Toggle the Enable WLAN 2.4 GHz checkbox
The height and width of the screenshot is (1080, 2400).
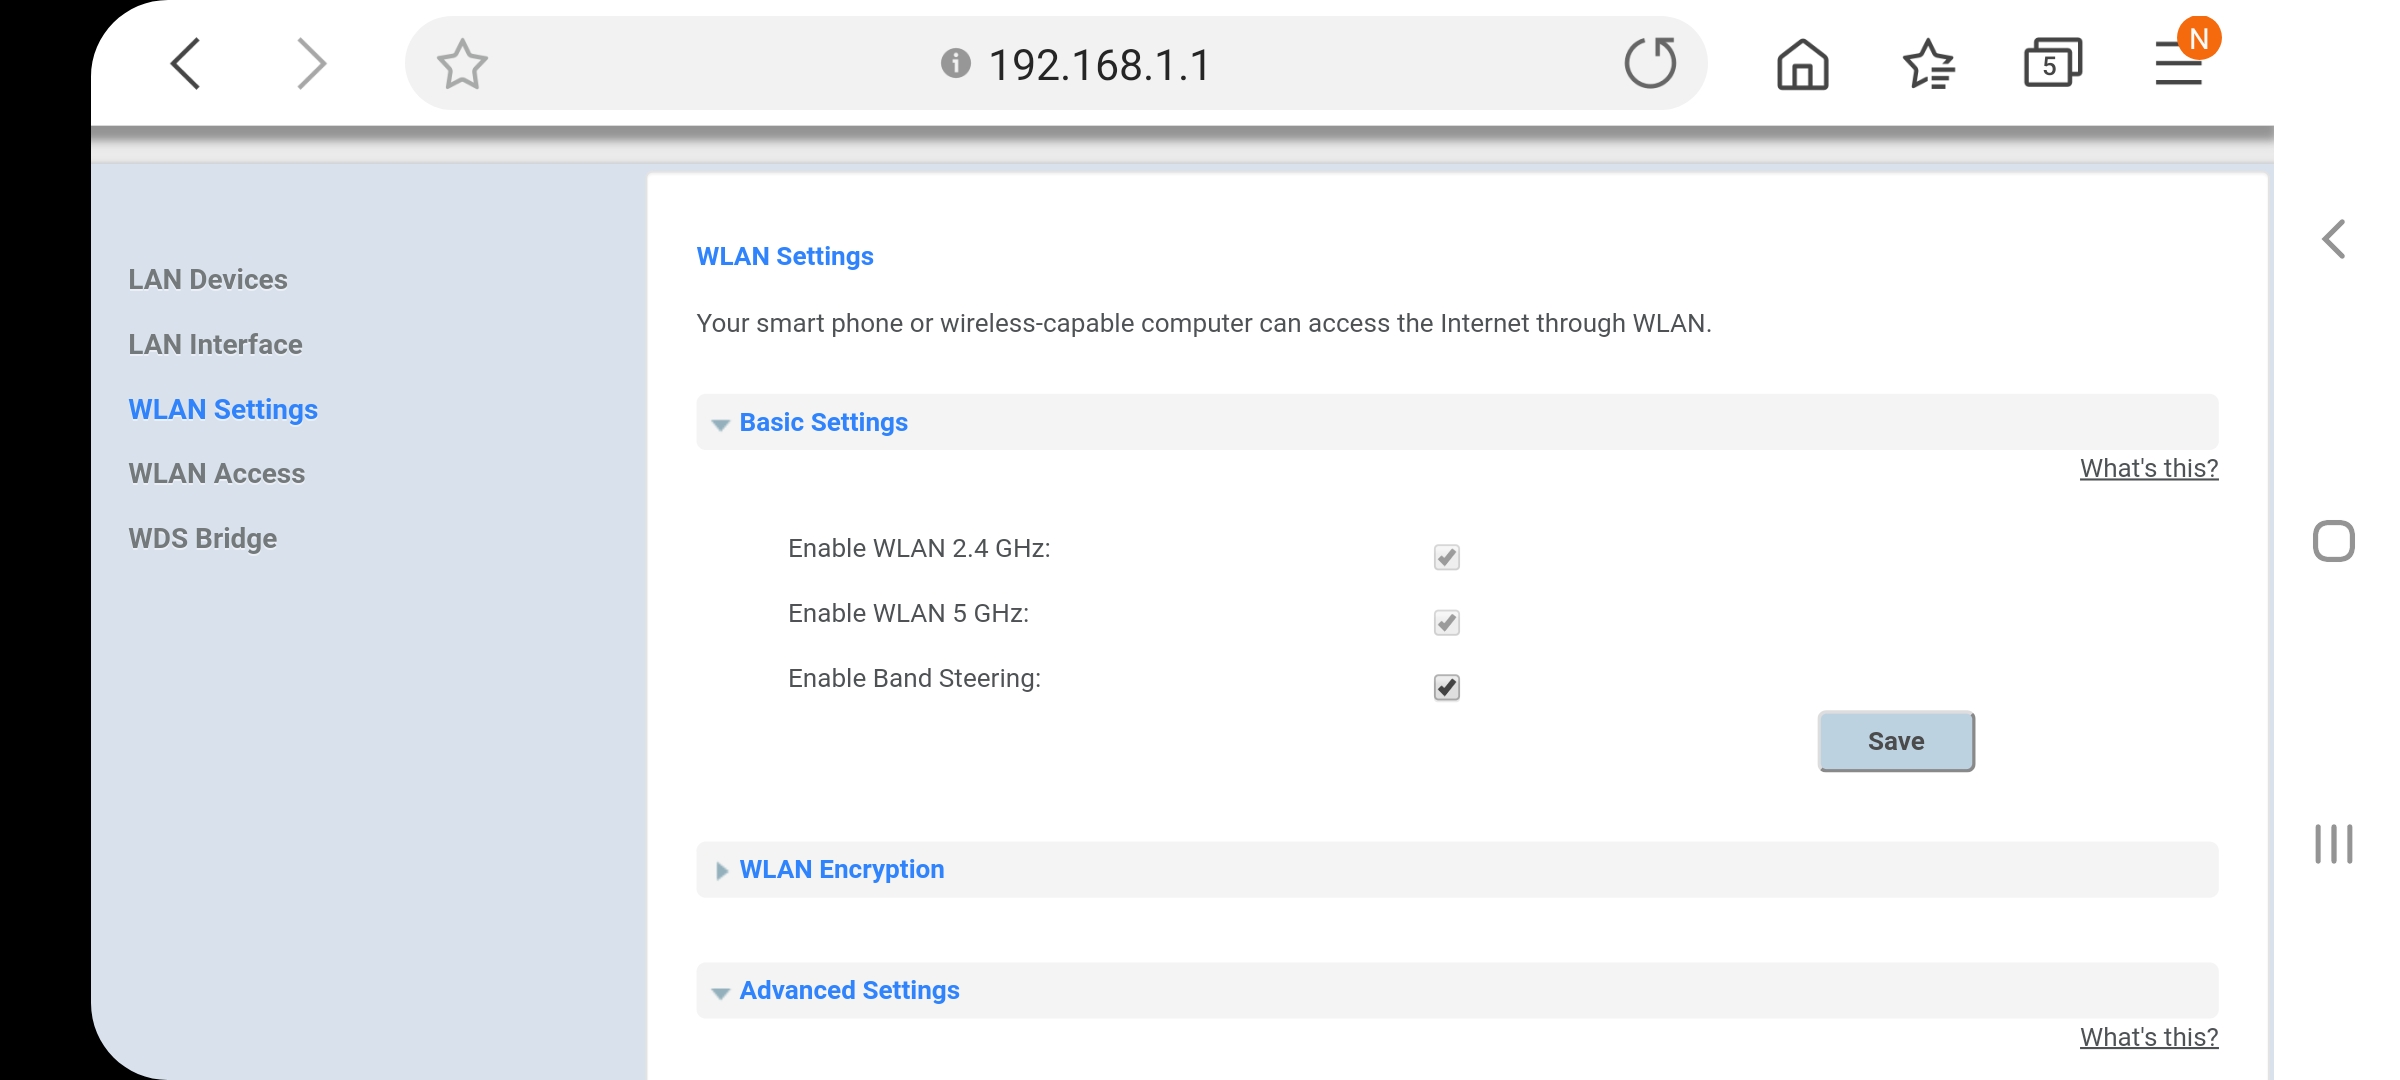[x=1446, y=557]
